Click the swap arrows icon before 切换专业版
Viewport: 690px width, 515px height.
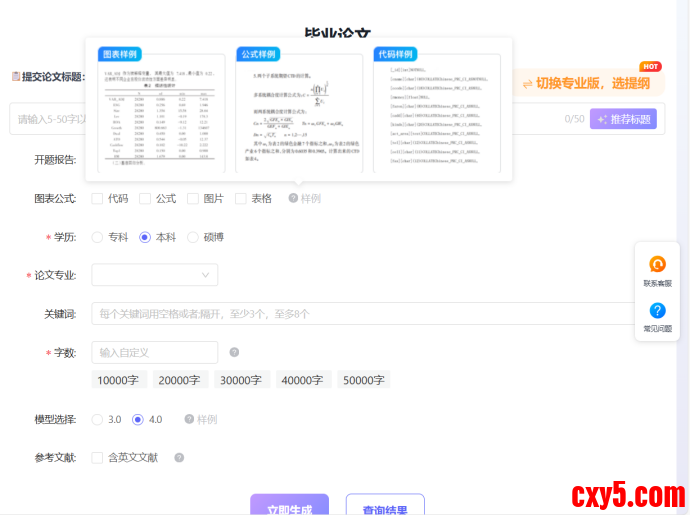pyautogui.click(x=527, y=84)
